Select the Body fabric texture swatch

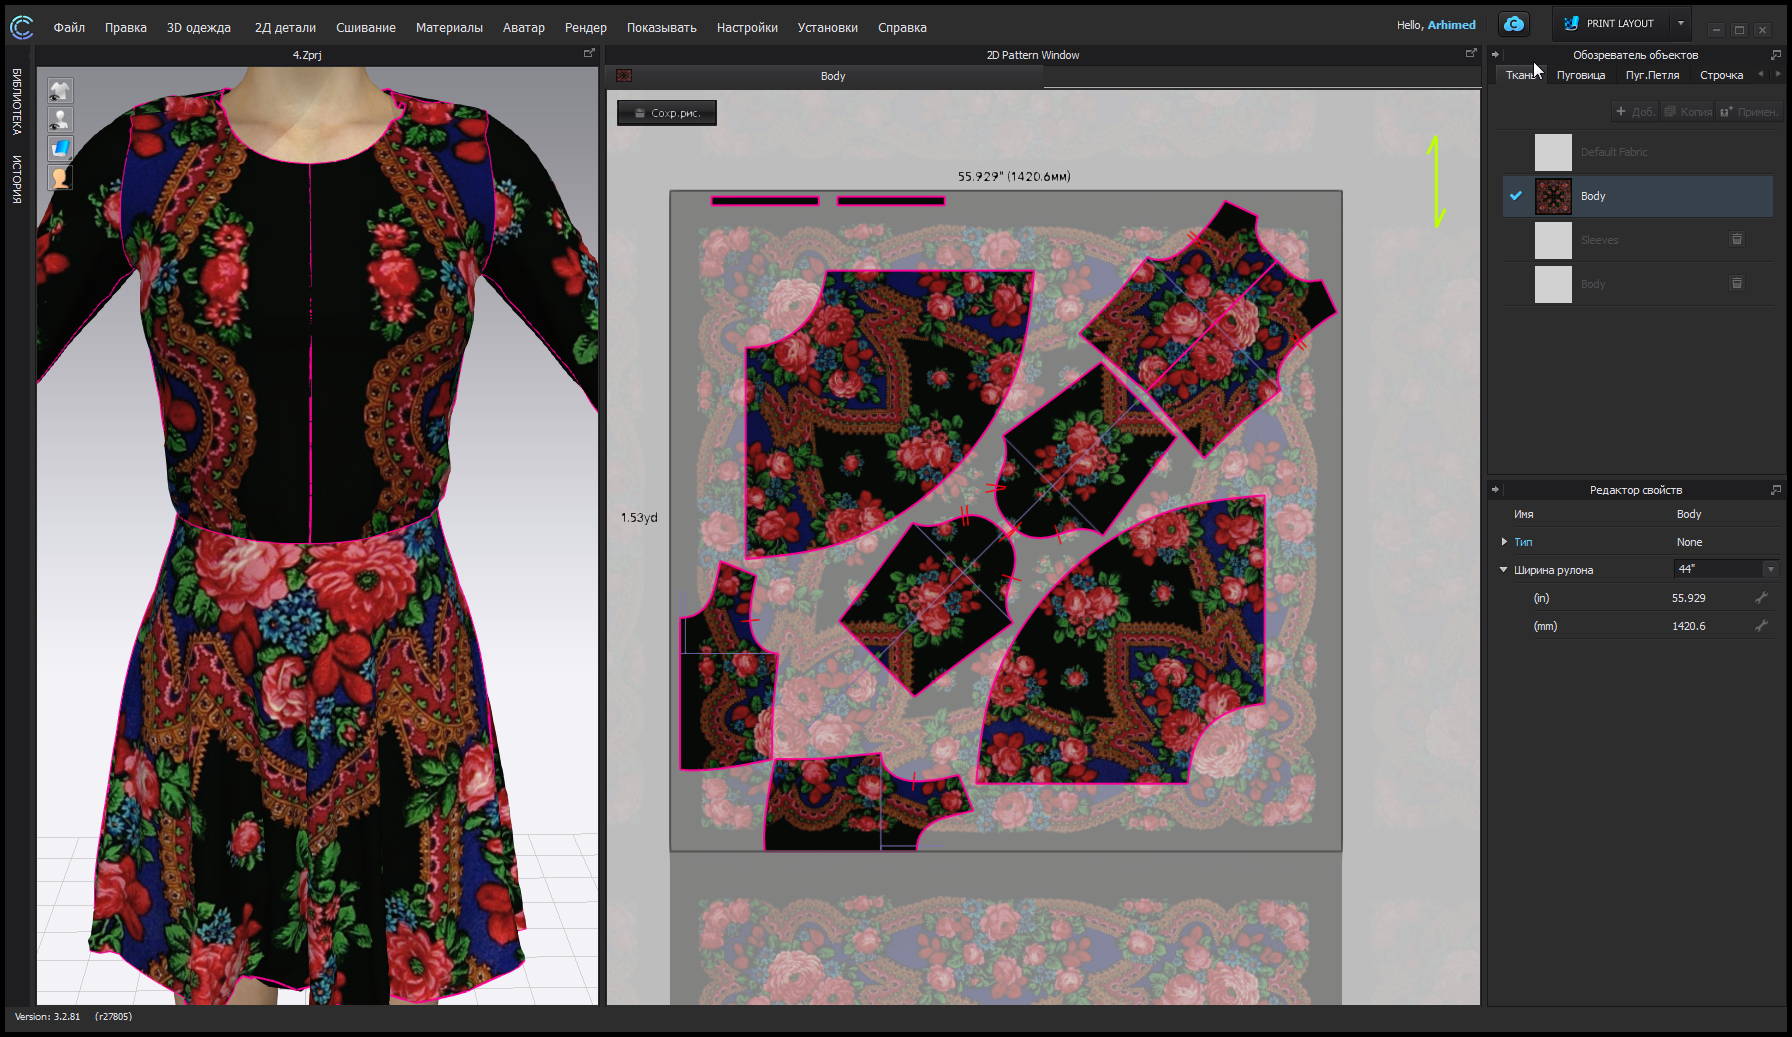(1553, 196)
